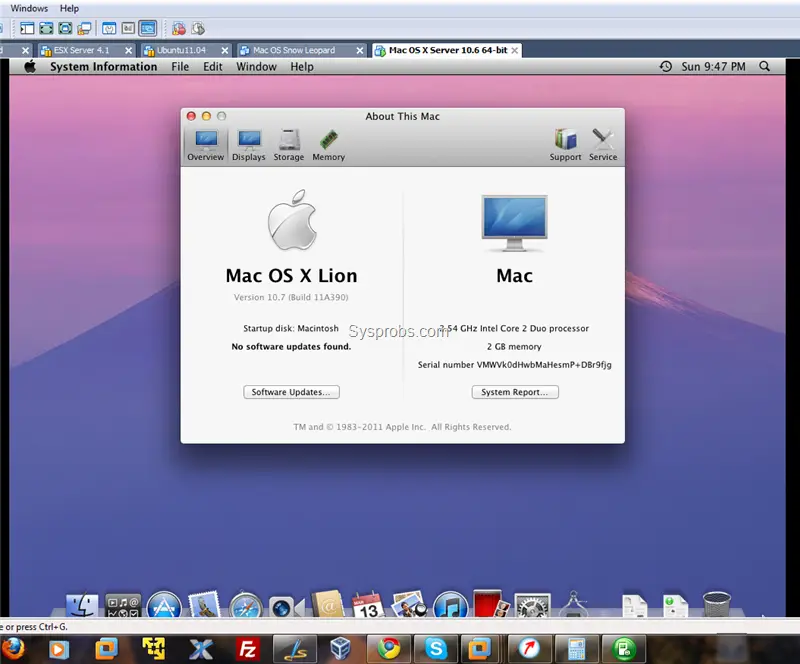Open the Service section

(x=603, y=145)
